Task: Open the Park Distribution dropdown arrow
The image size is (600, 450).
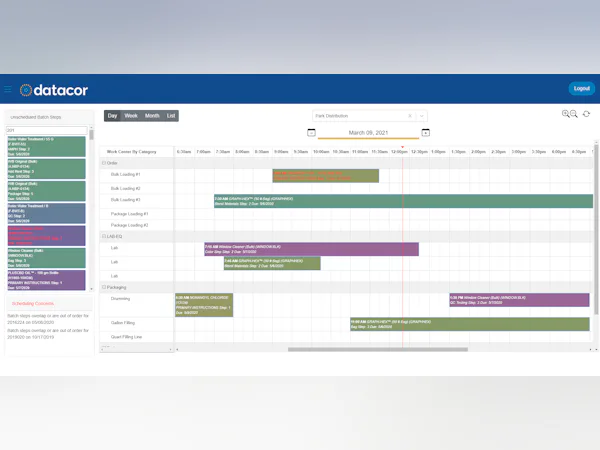Action: pyautogui.click(x=422, y=116)
